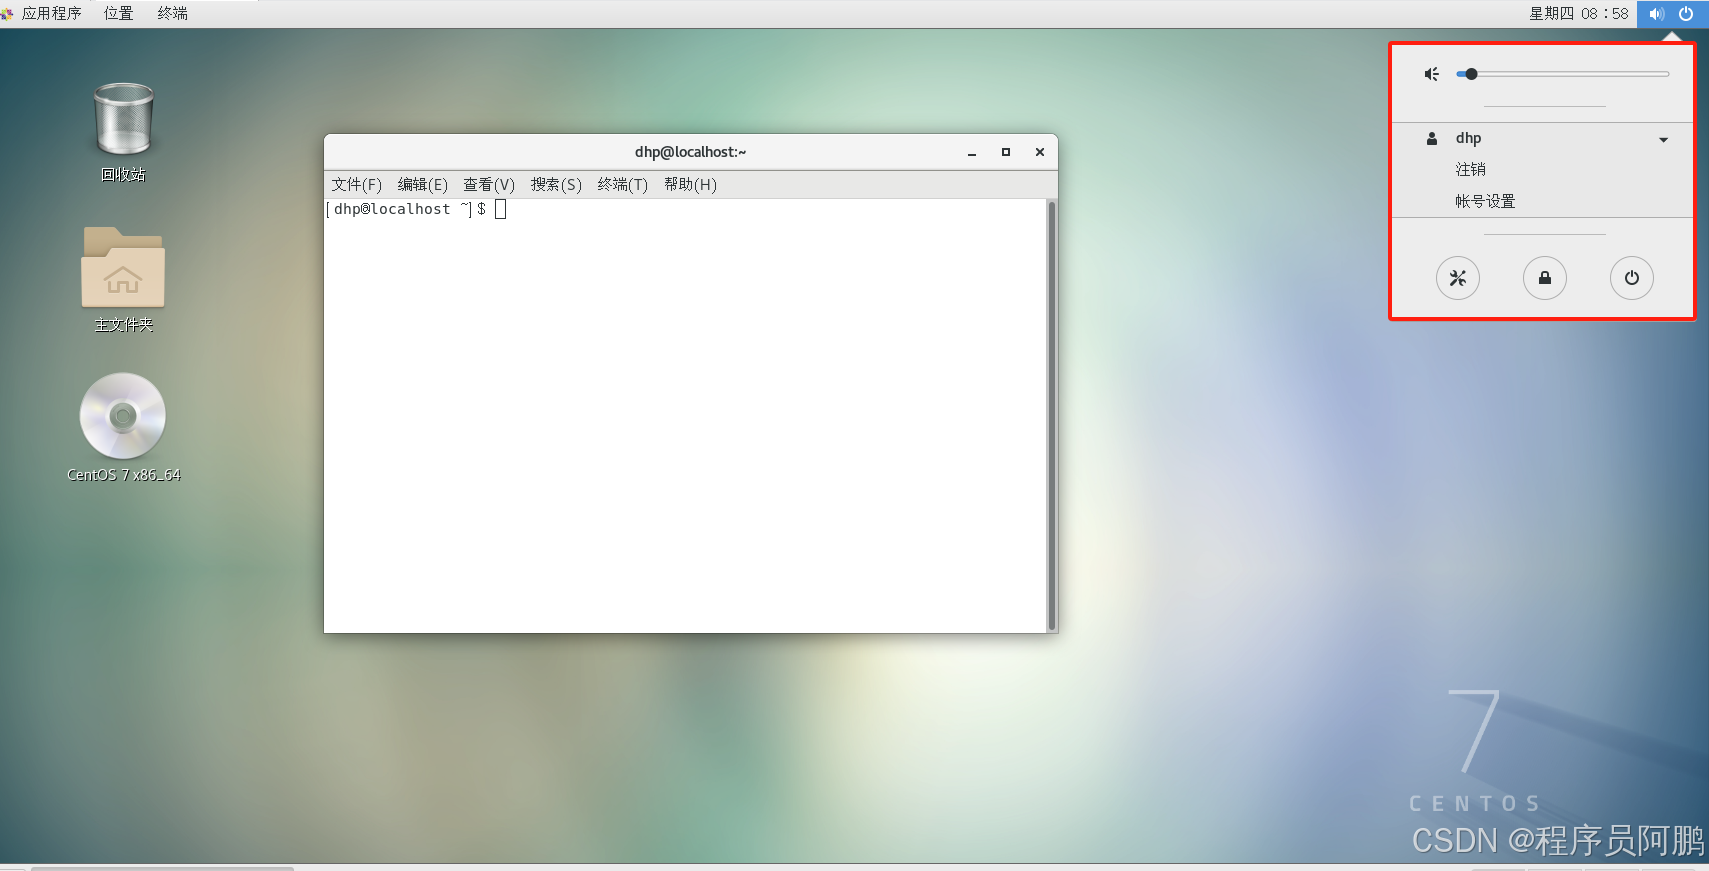Open system settings via the wrench button
The width and height of the screenshot is (1709, 871).
[1458, 278]
